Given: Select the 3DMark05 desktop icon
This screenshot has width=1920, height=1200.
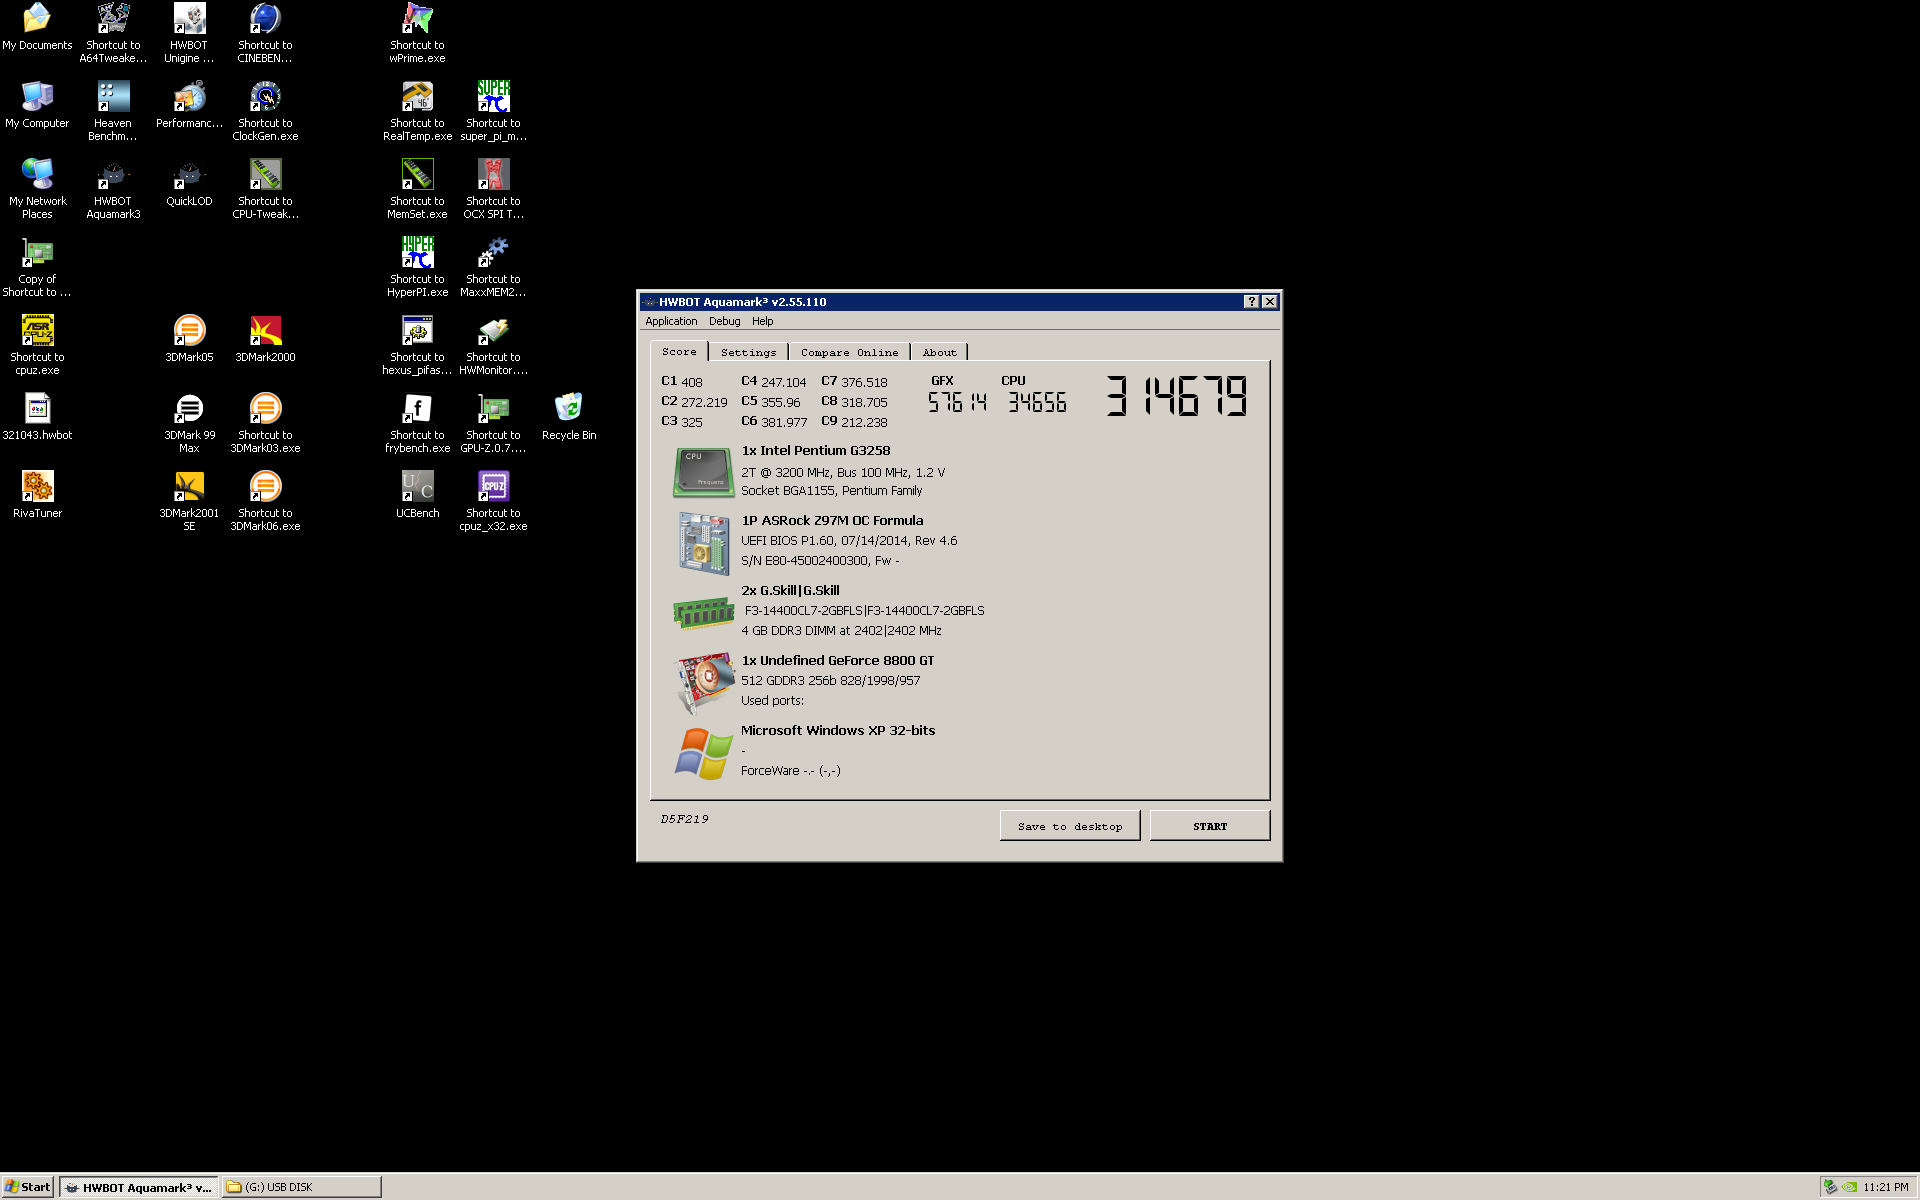Looking at the screenshot, I should [189, 340].
